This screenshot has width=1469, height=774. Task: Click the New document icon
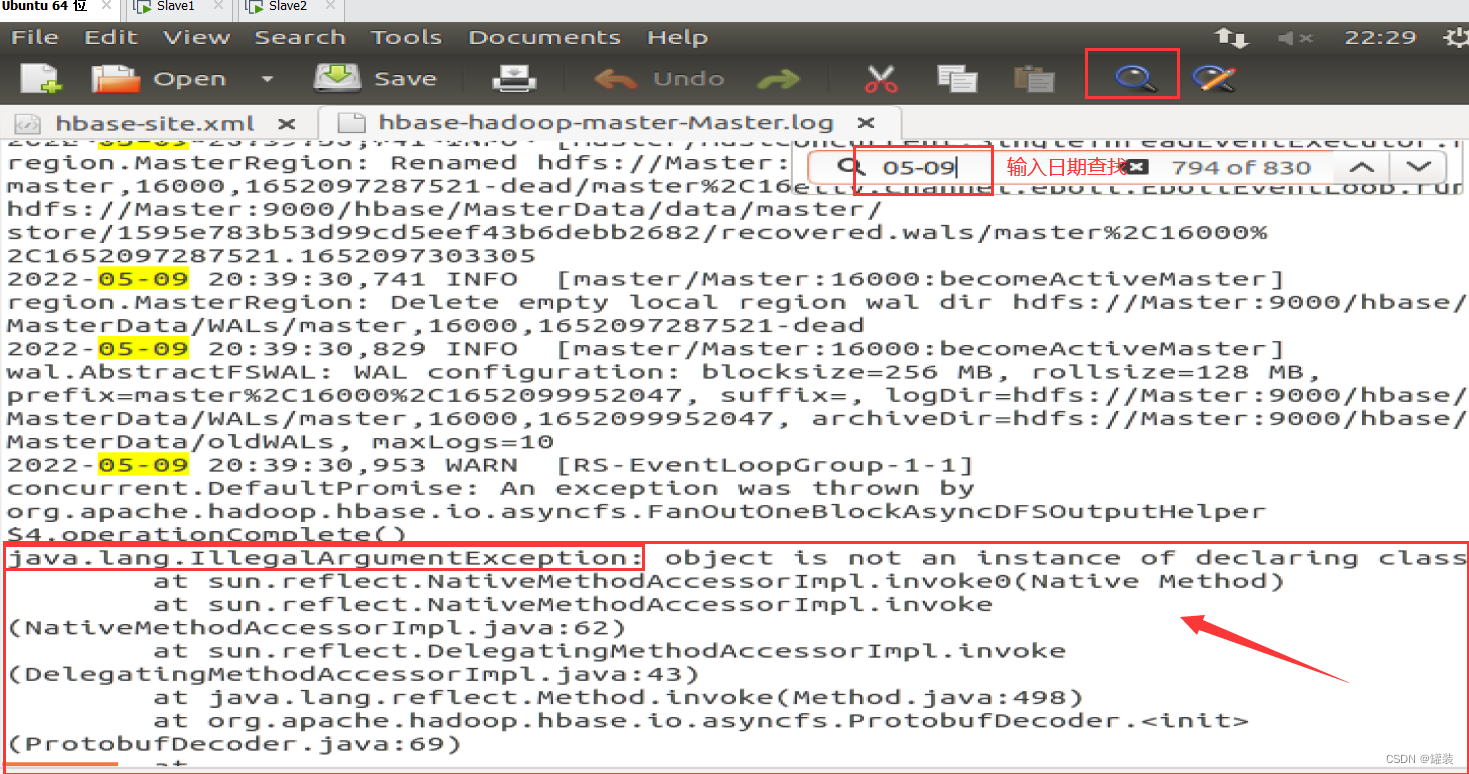pyautogui.click(x=40, y=79)
